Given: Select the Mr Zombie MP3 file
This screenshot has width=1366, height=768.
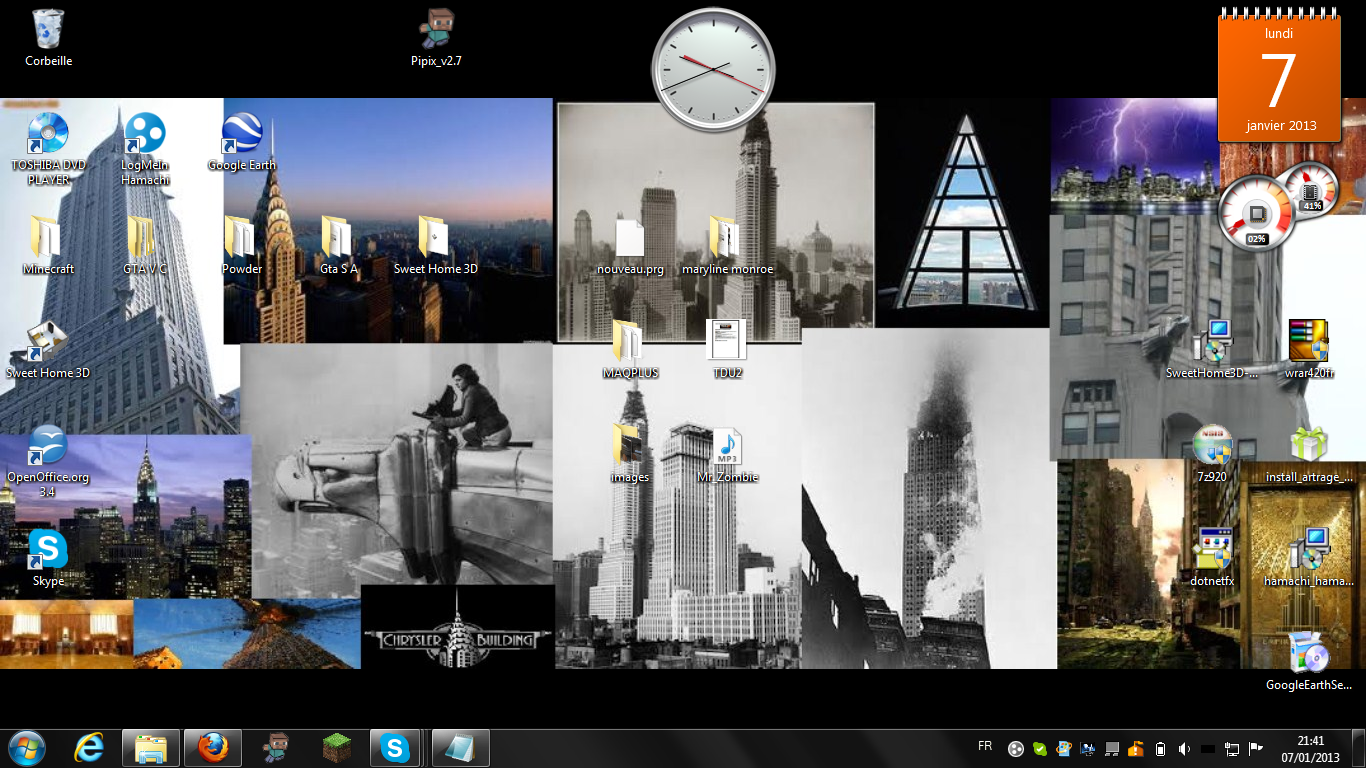Looking at the screenshot, I should [x=727, y=454].
